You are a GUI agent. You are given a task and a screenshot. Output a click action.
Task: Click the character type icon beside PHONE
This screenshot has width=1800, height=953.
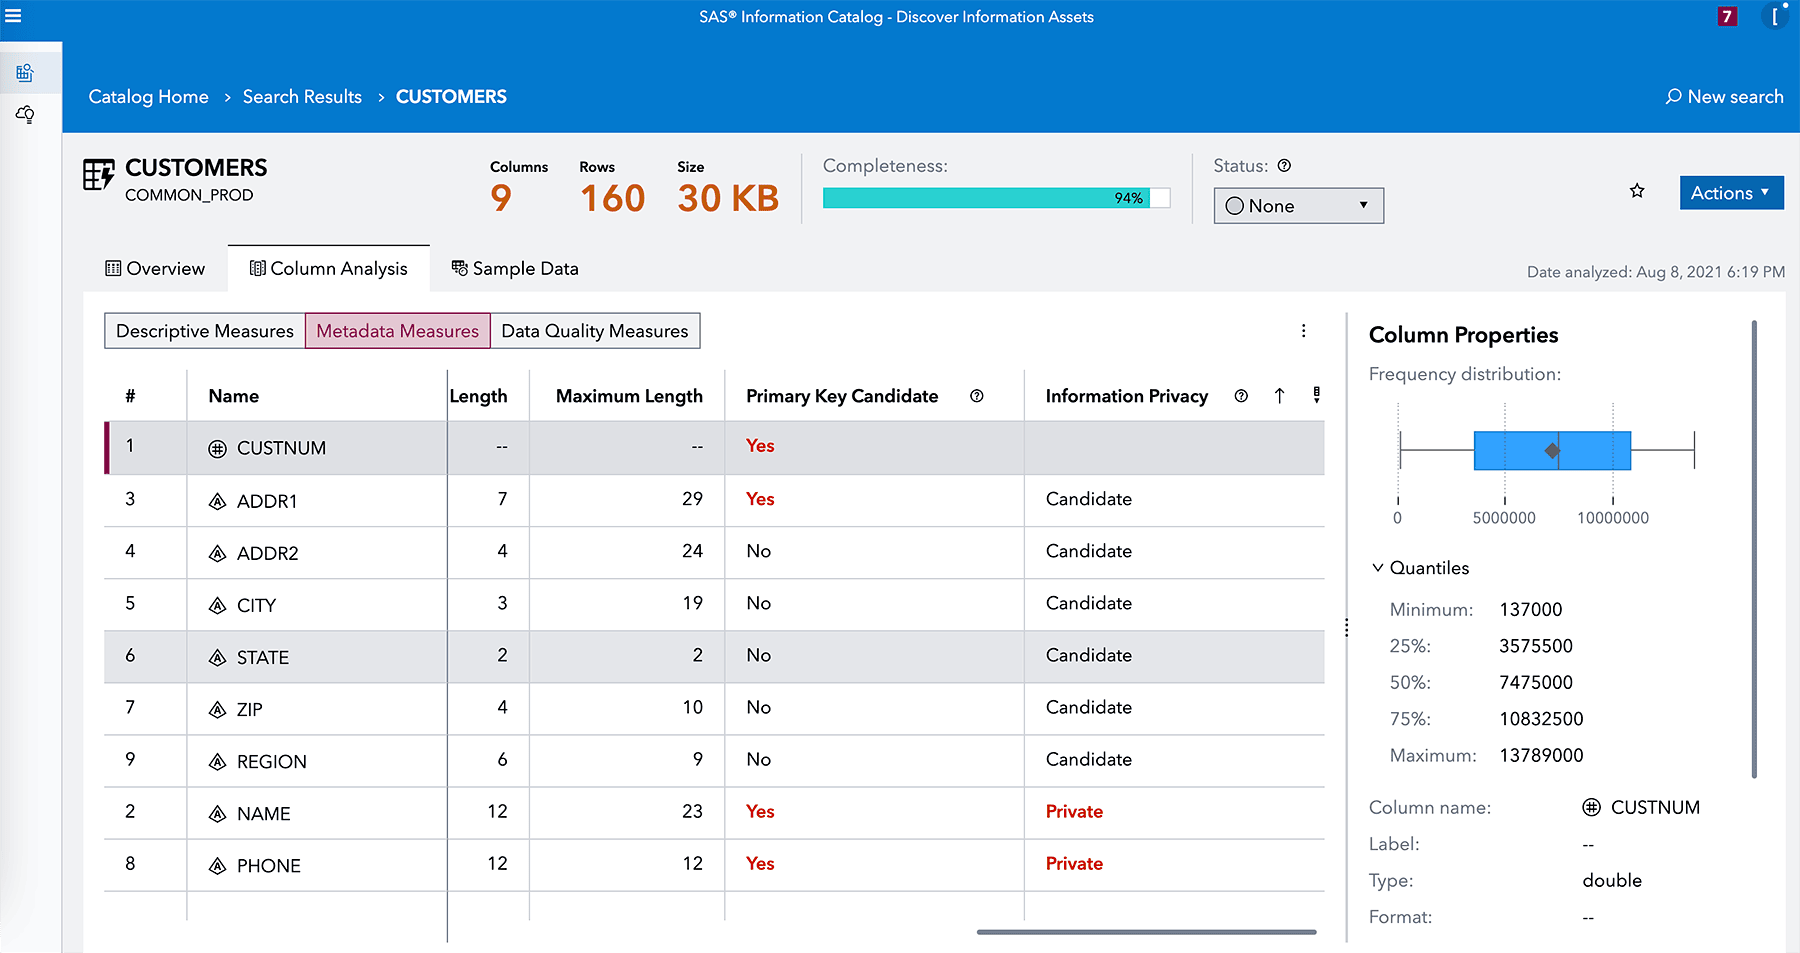pyautogui.click(x=217, y=866)
